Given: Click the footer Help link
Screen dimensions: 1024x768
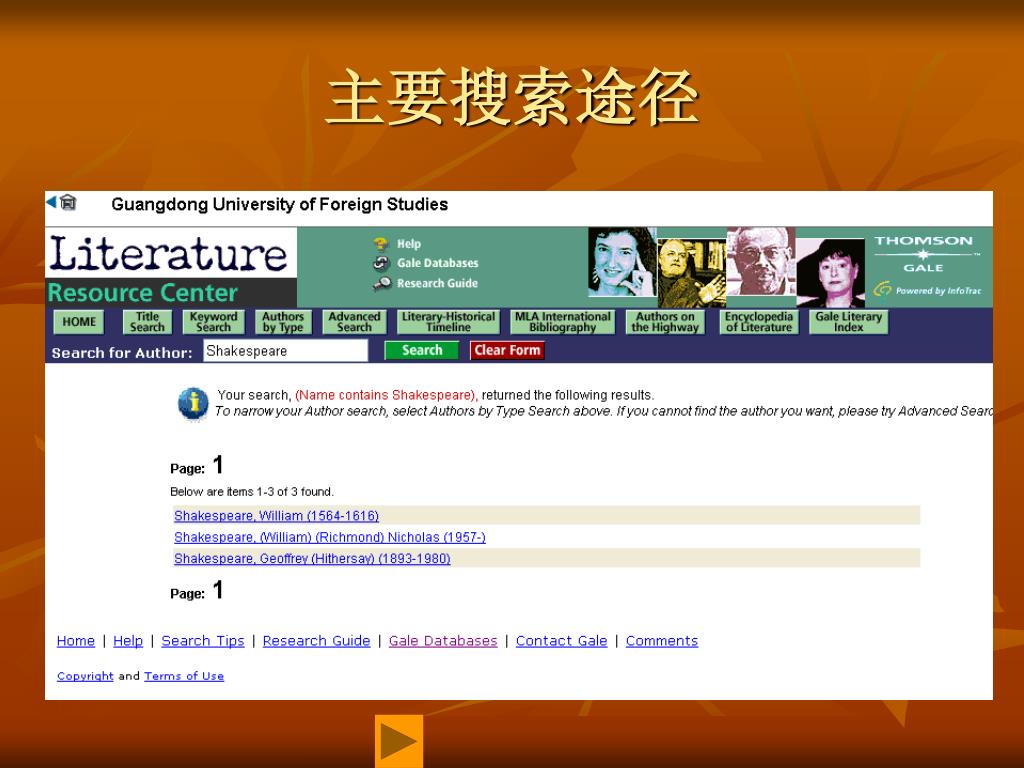Looking at the screenshot, I should click(128, 641).
